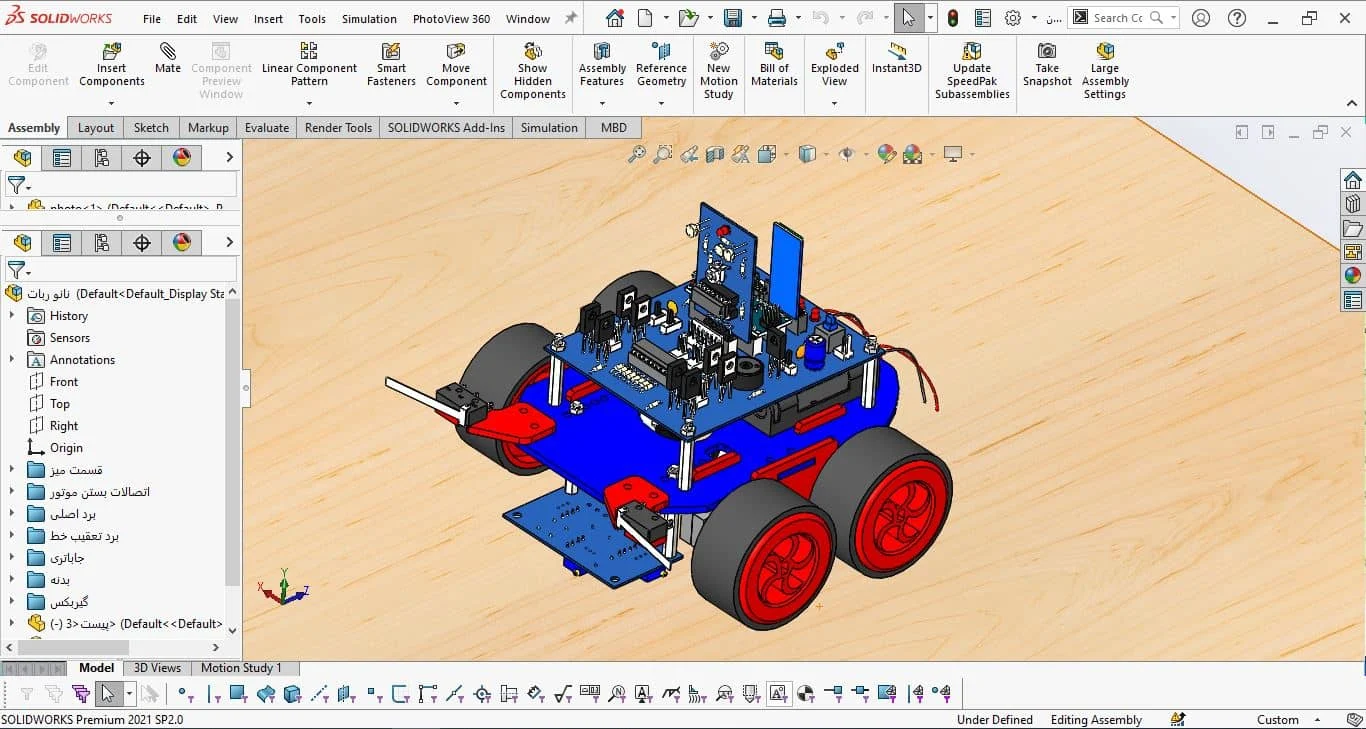
Task: Click the Zoom to Fit icon
Action: pos(637,154)
